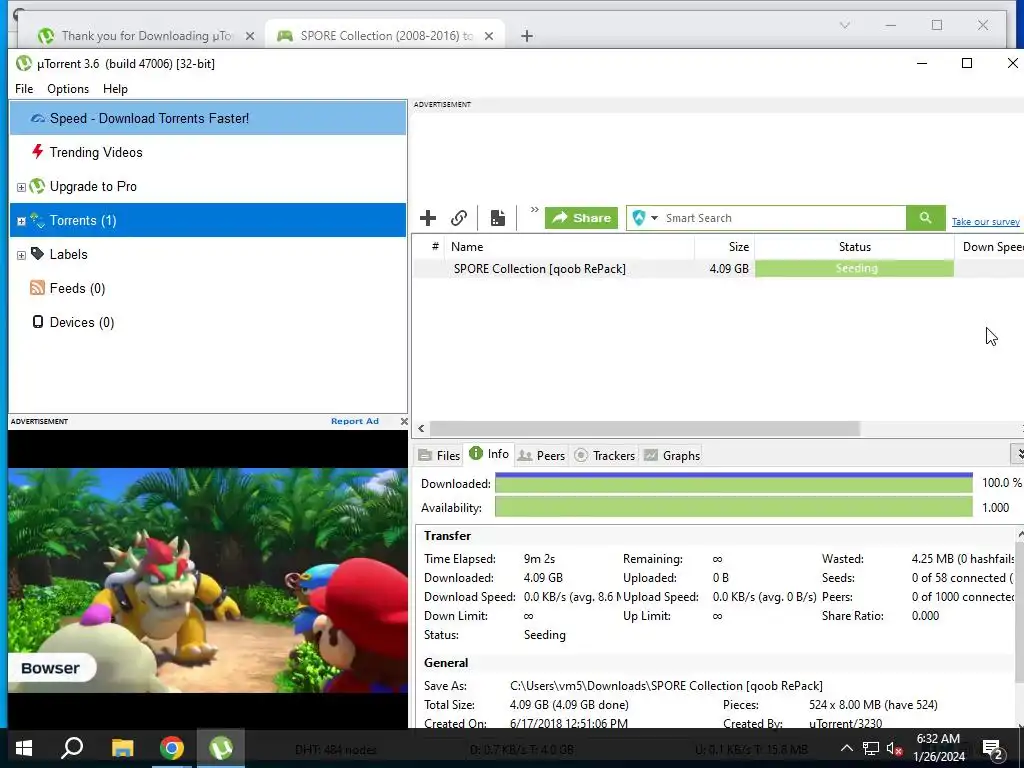
Task: Open a new browser tab with plus button
Action: point(527,36)
